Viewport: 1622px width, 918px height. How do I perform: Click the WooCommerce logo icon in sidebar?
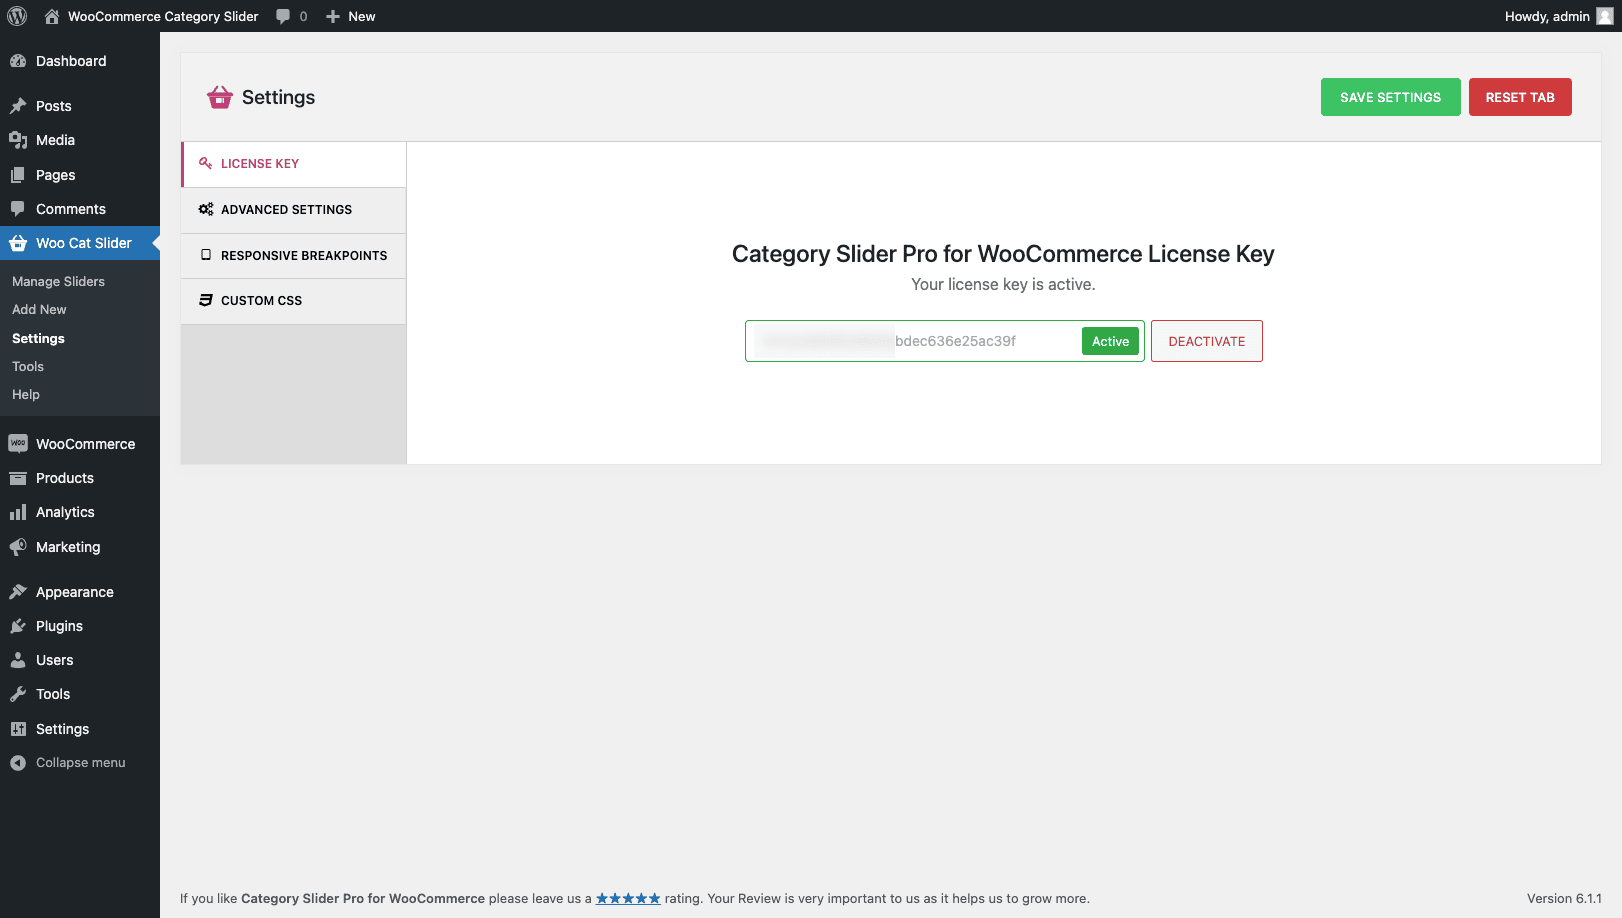pyautogui.click(x=18, y=444)
